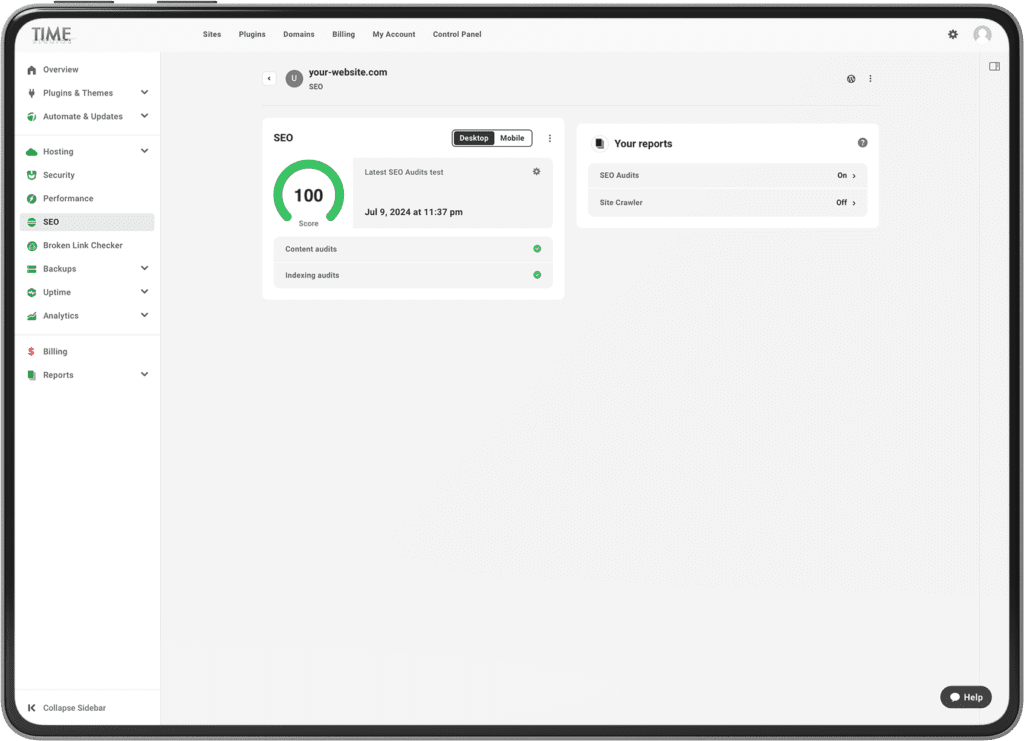This screenshot has height=741, width=1024.
Task: Click the Your reports help icon
Action: tap(862, 143)
